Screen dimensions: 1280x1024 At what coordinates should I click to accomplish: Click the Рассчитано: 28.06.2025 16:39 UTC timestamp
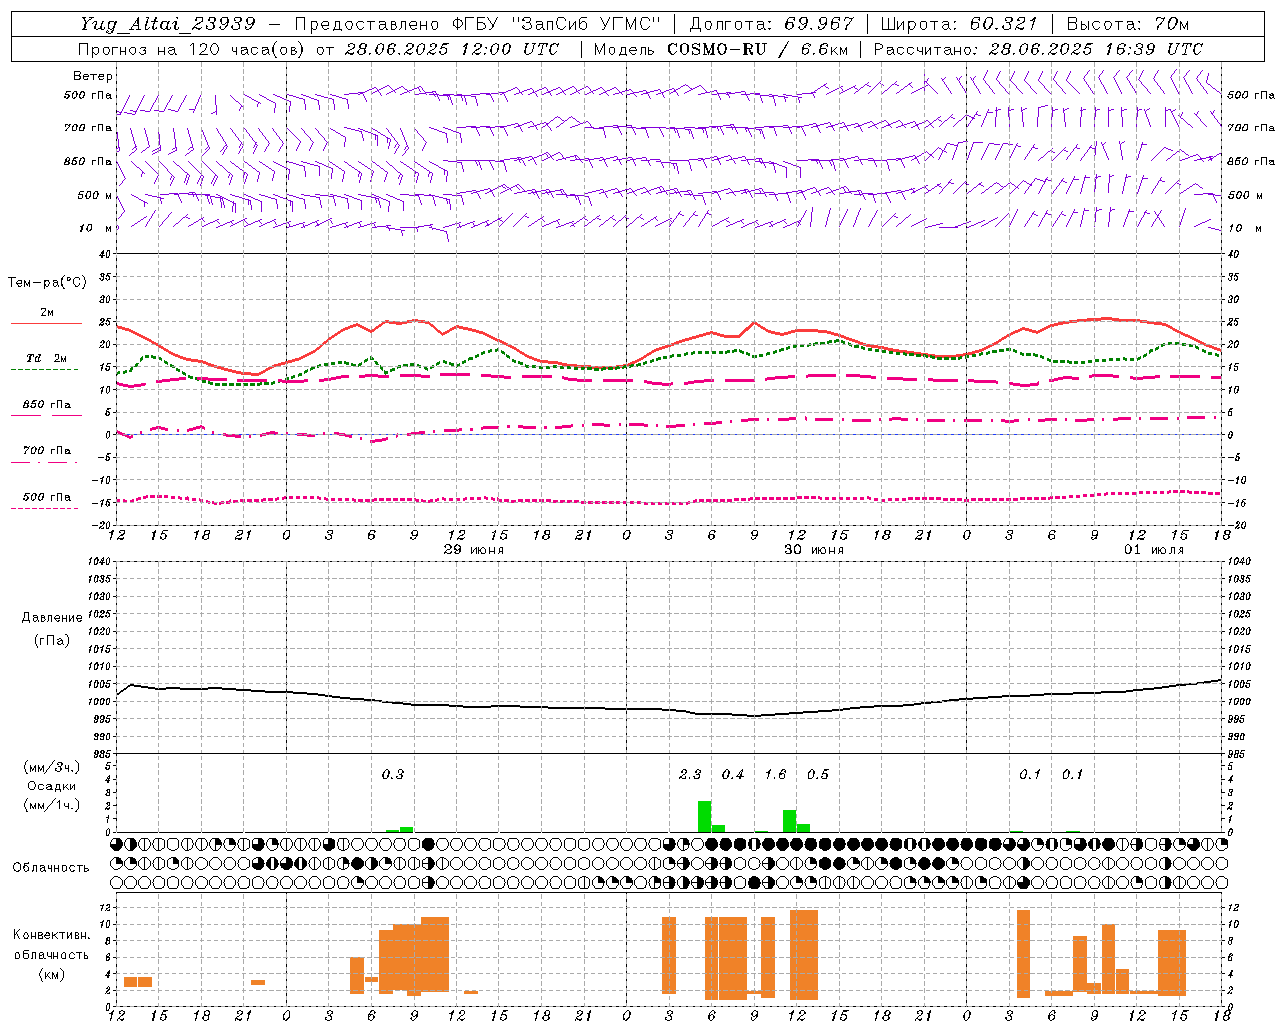tap(1038, 49)
